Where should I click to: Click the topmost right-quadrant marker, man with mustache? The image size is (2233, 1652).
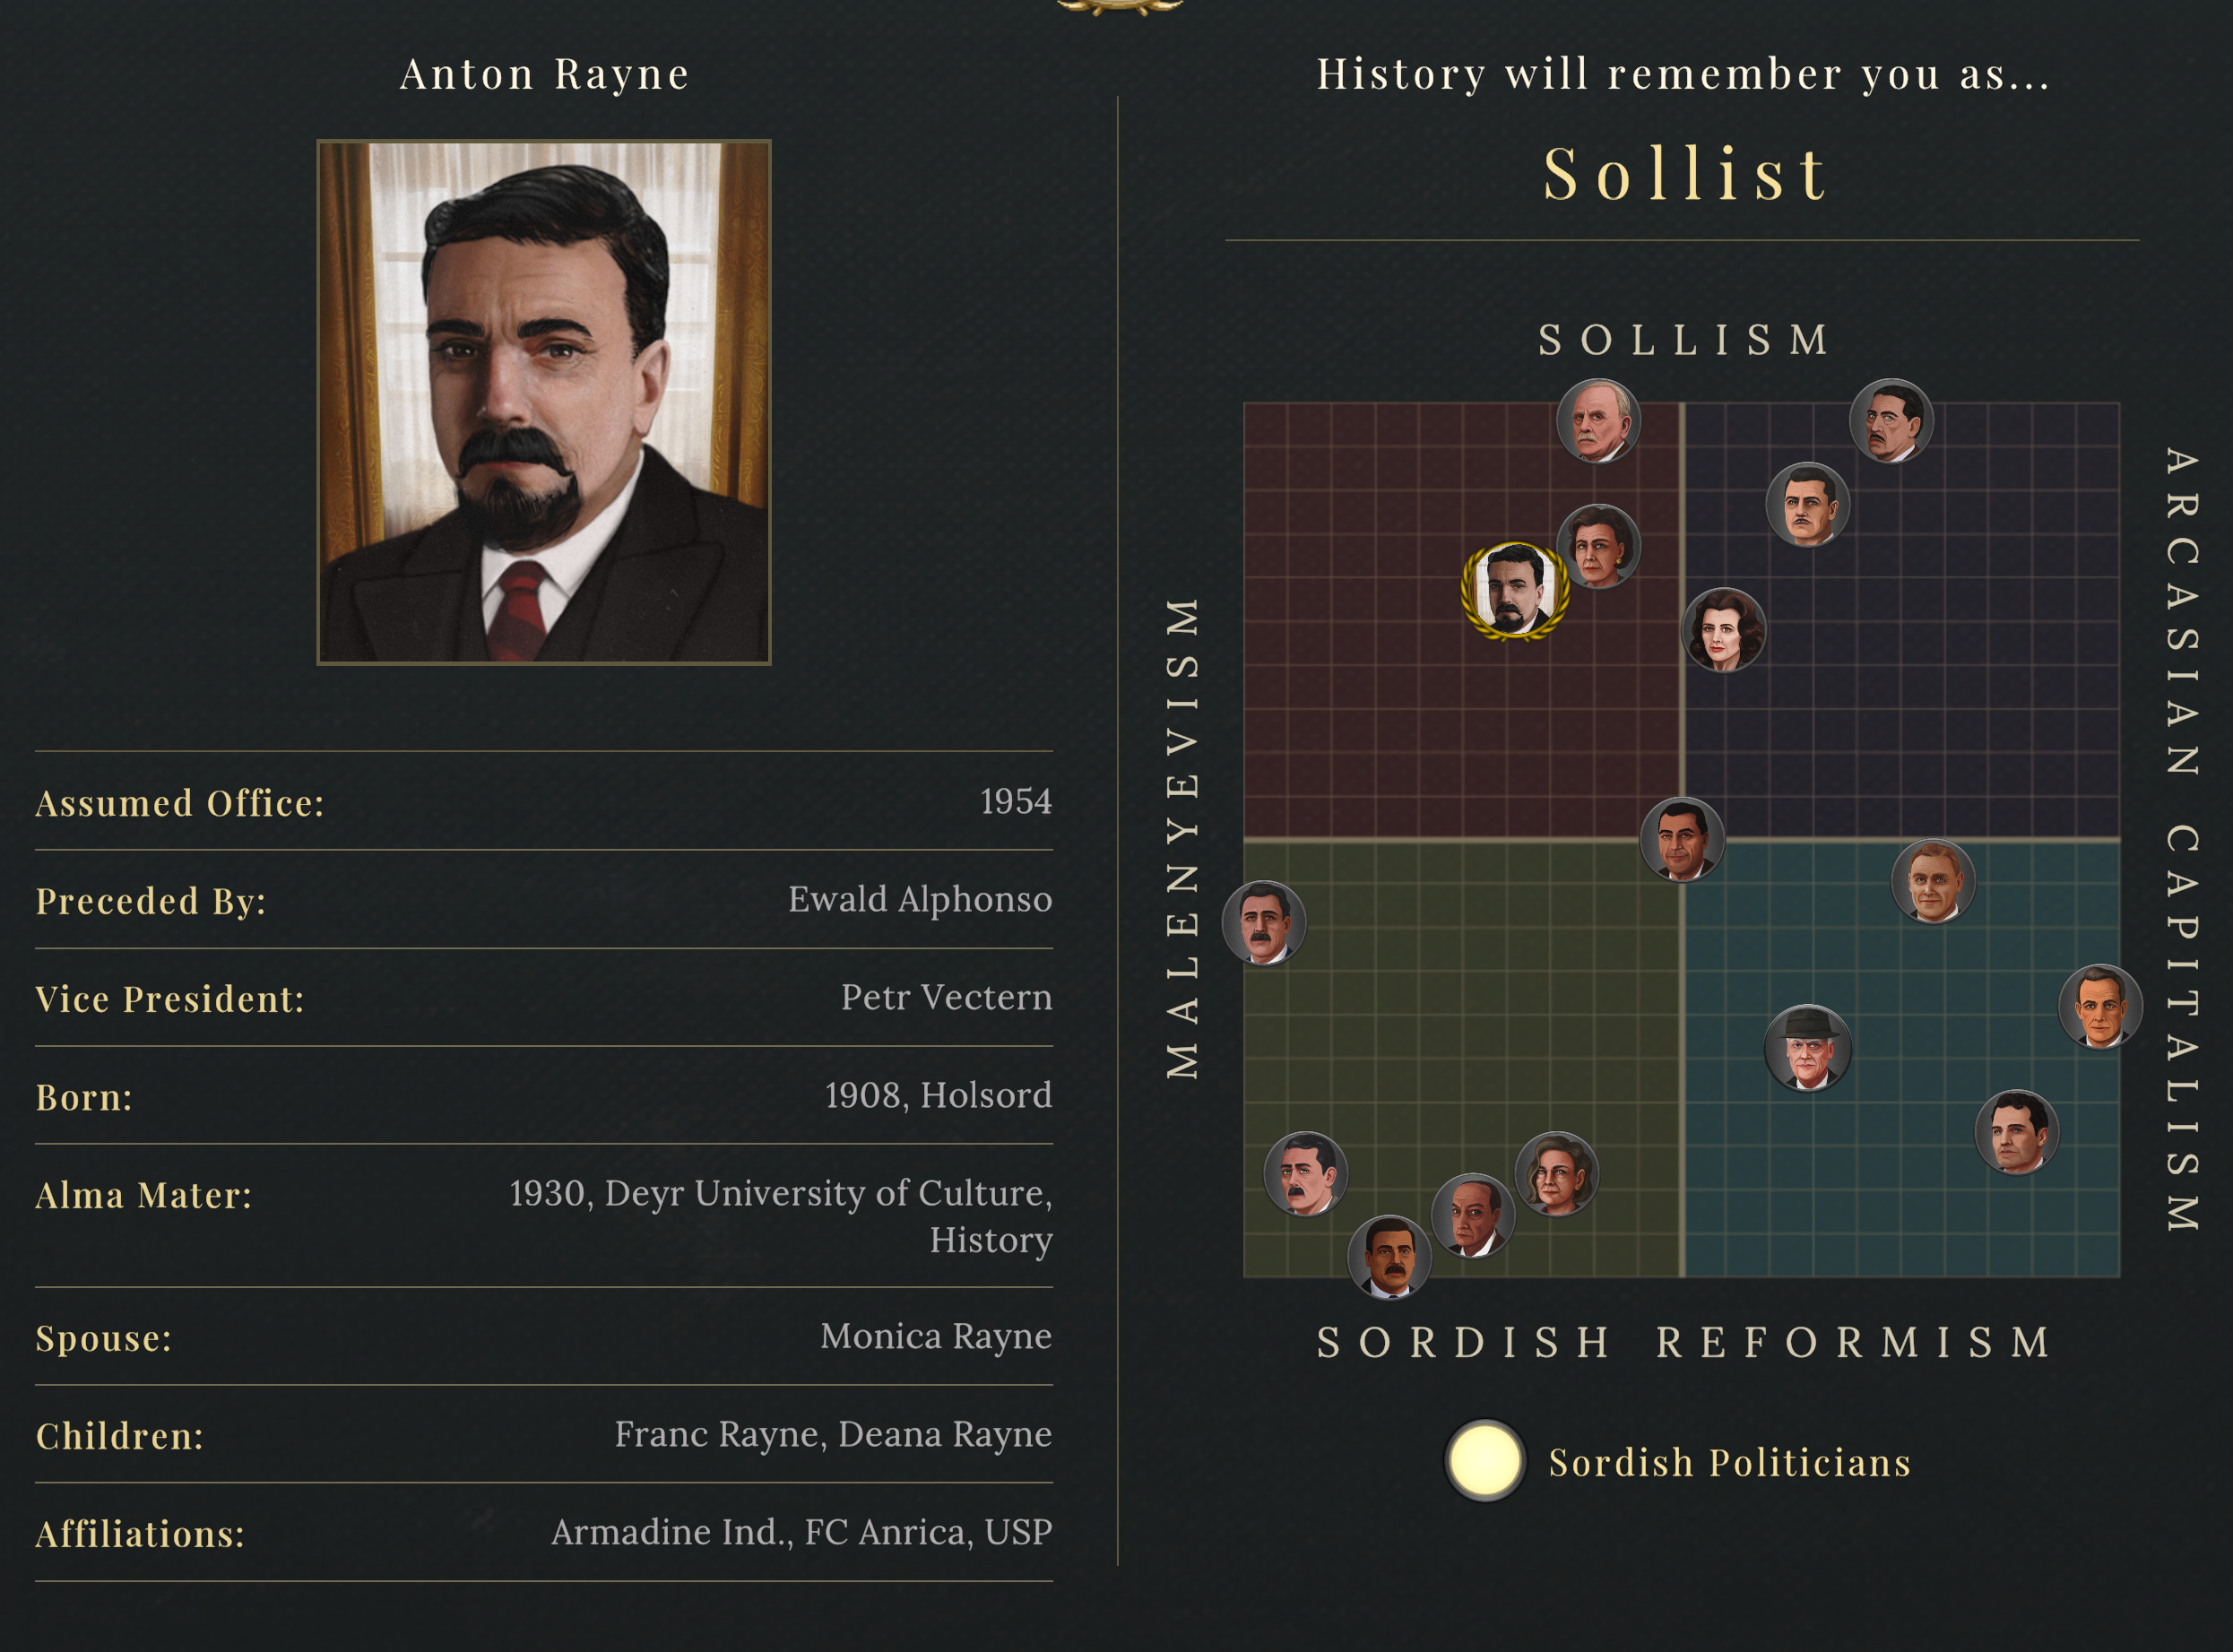pos(1891,421)
